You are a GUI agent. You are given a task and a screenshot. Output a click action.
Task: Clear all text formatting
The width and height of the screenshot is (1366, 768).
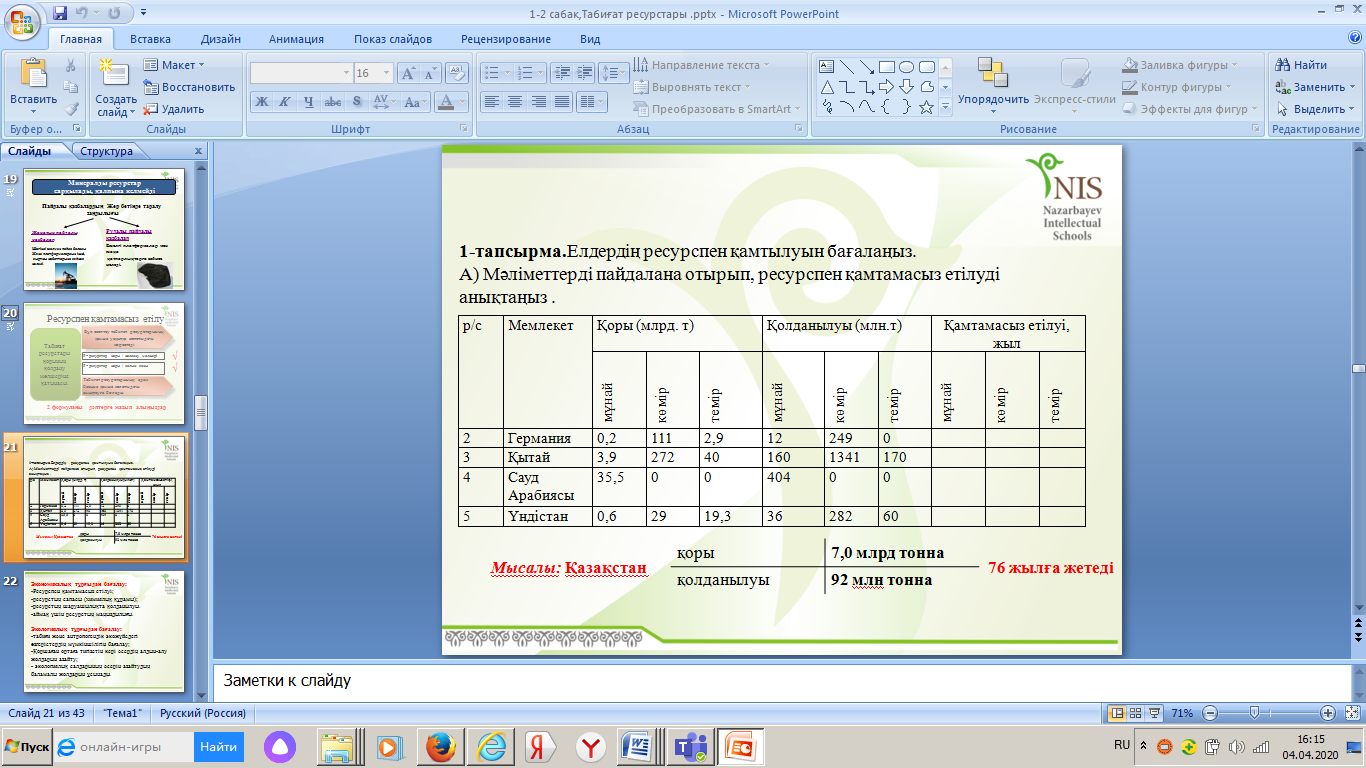(457, 73)
